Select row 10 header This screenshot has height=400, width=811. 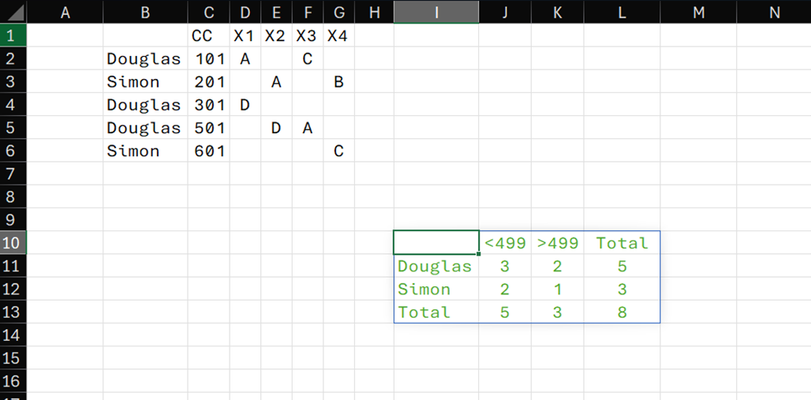click(x=13, y=243)
